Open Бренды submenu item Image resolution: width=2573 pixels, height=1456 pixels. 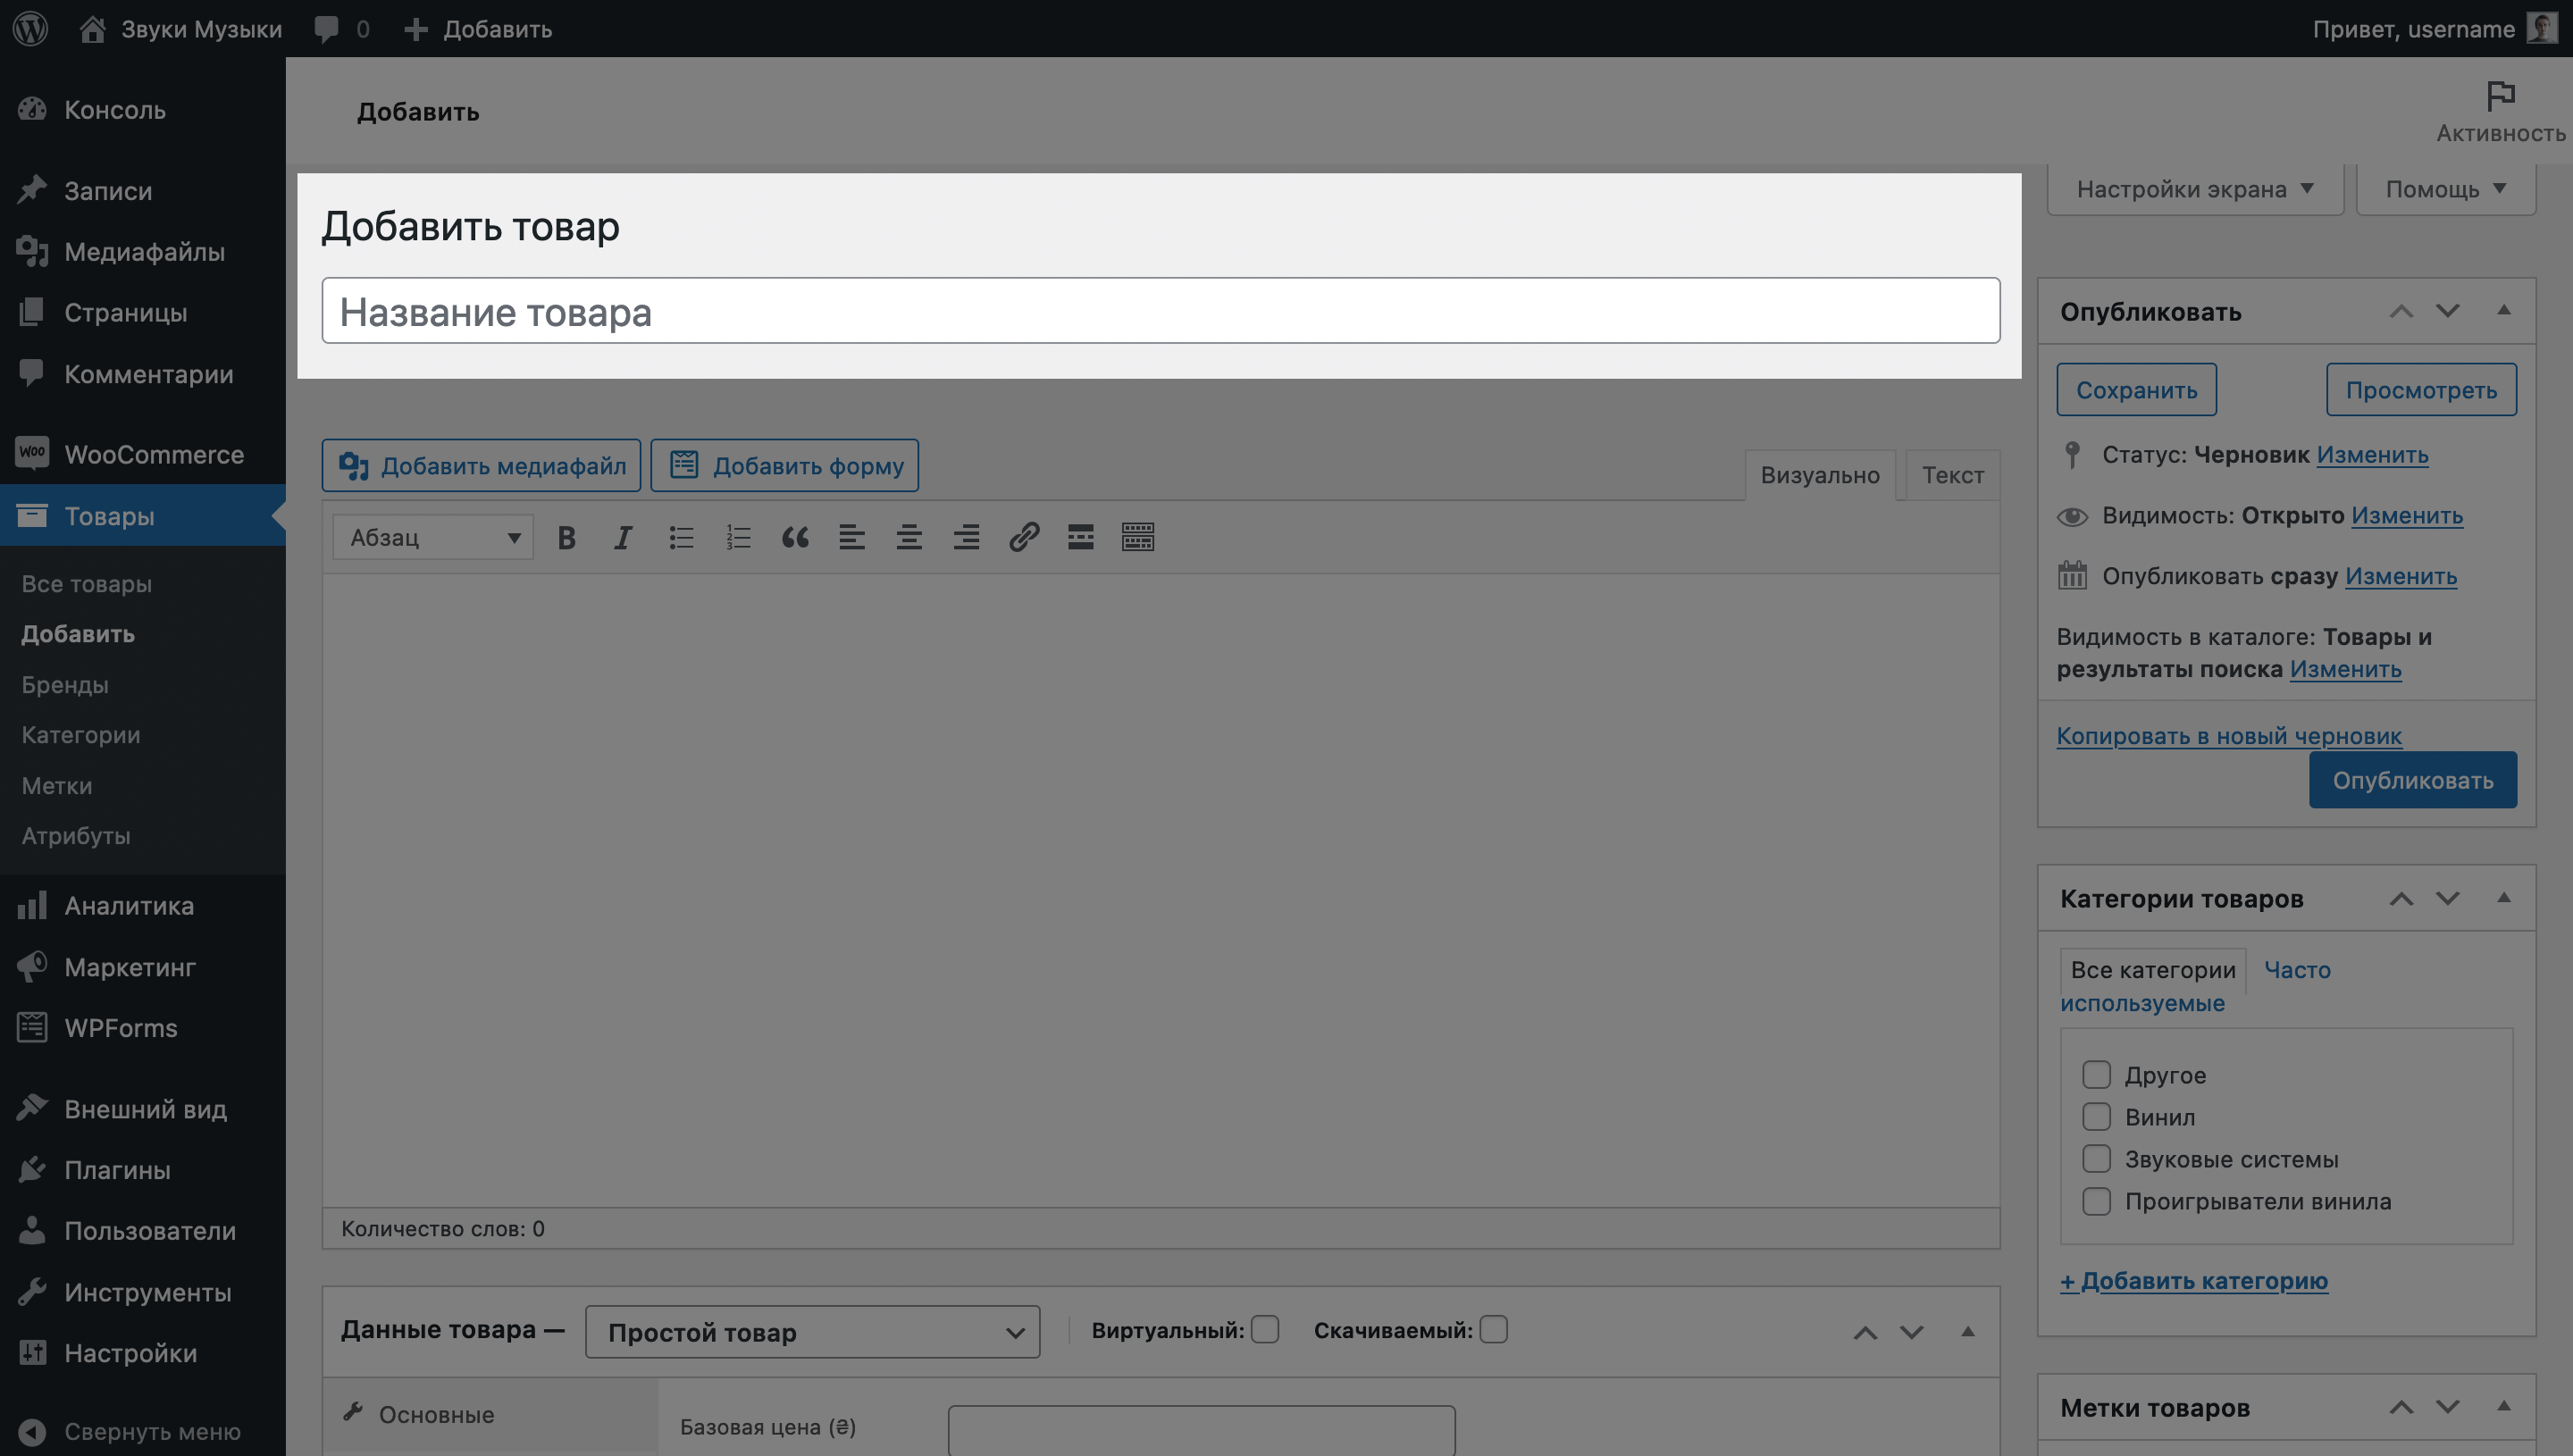click(x=65, y=685)
